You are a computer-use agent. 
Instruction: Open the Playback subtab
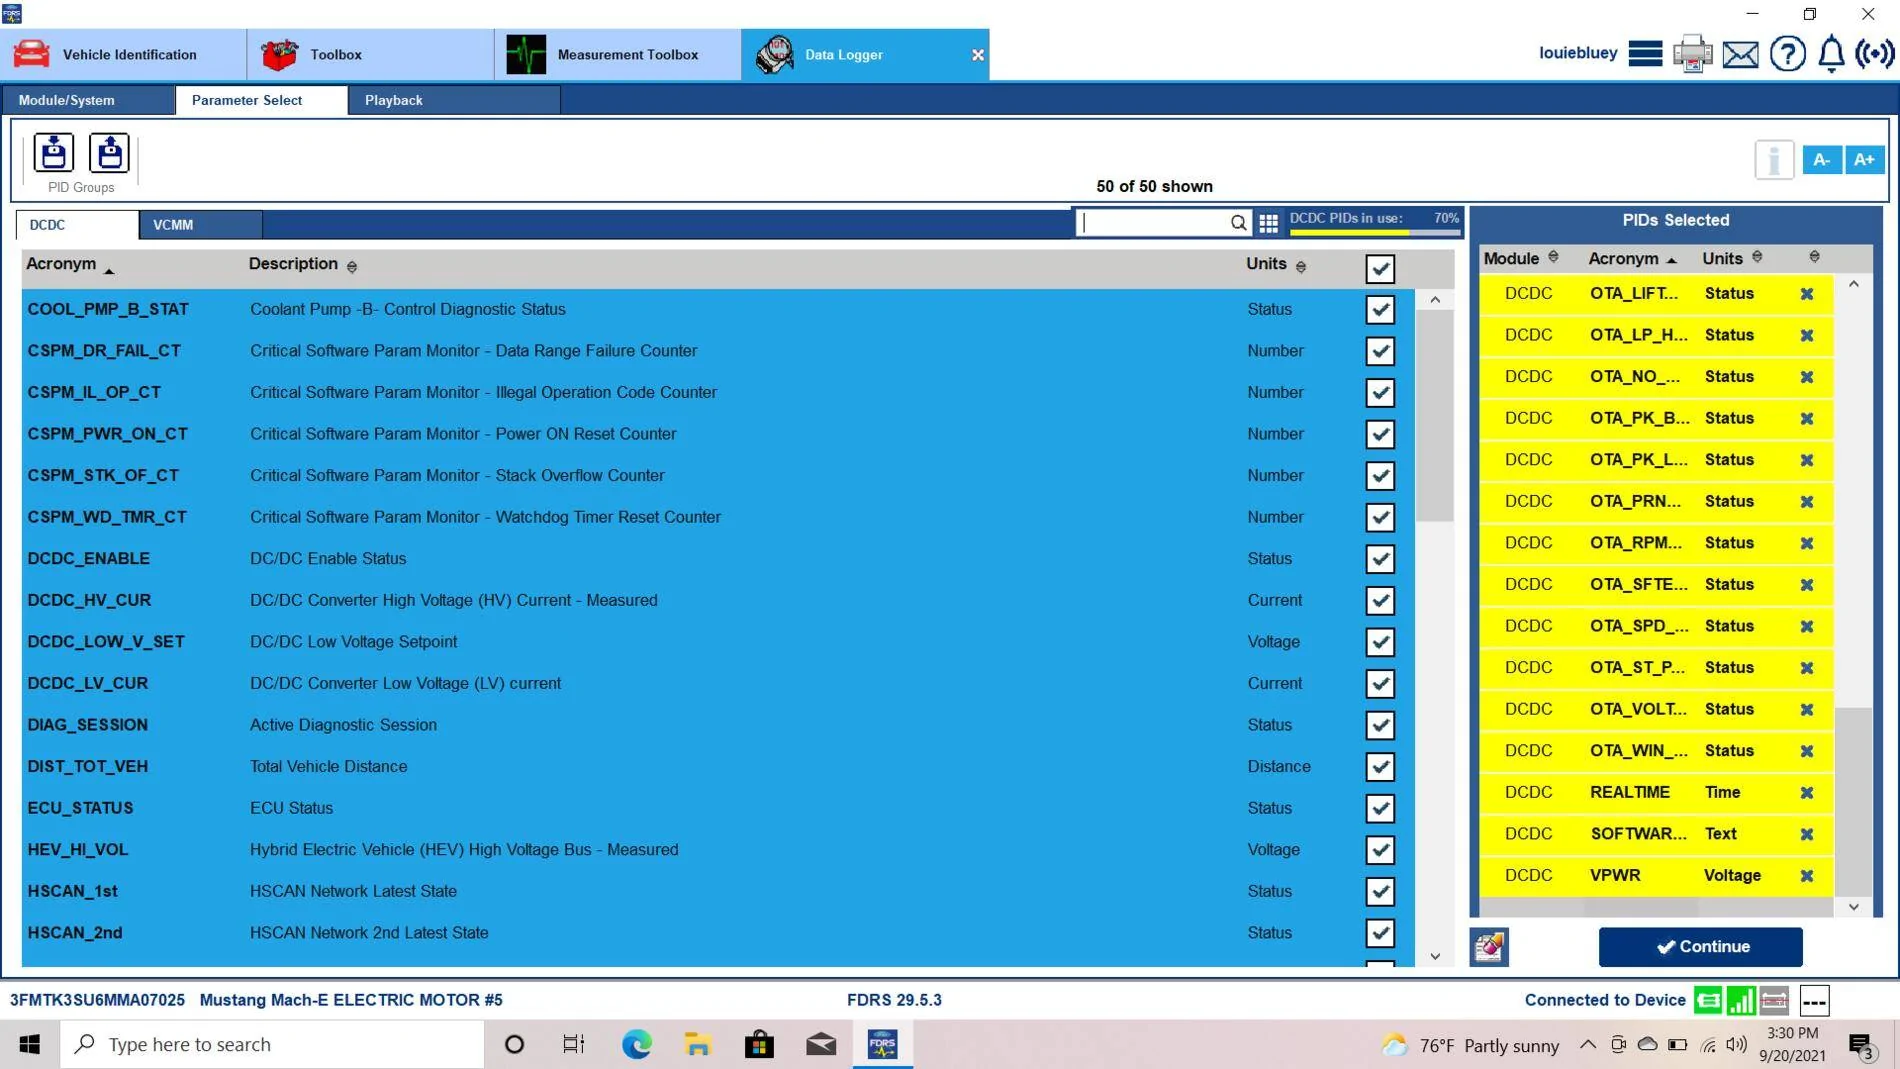point(454,100)
